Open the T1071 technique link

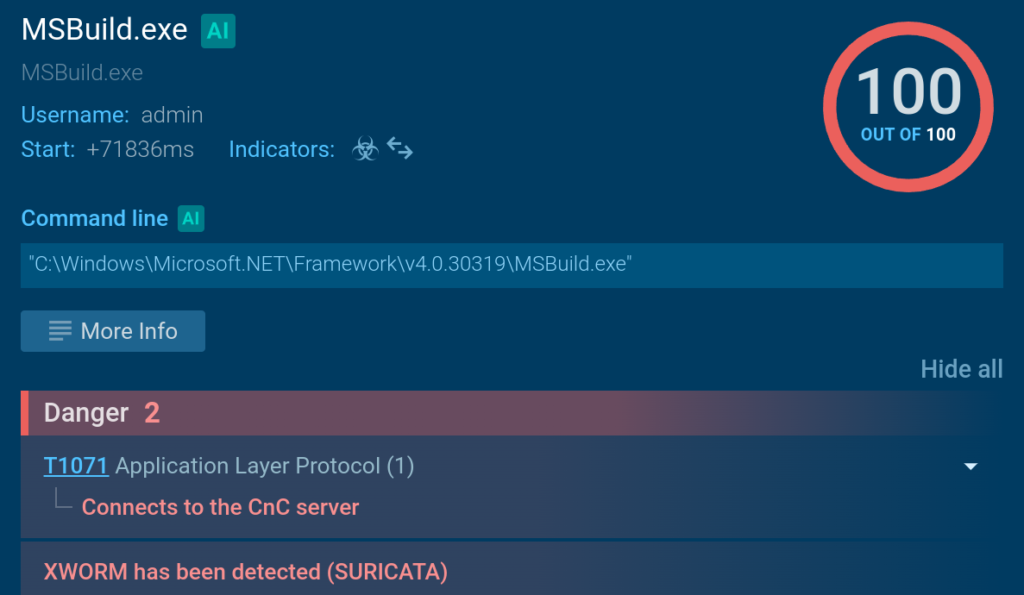[76, 466]
